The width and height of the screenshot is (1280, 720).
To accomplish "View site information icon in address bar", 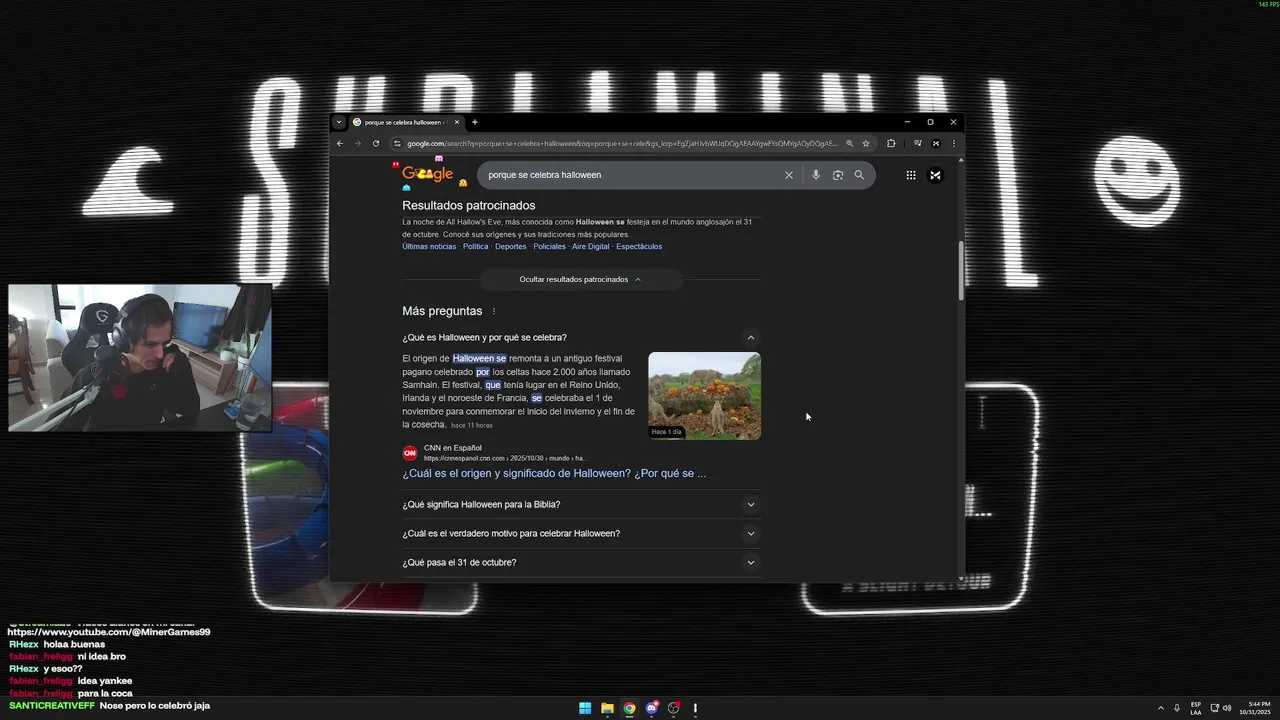I will pos(397,143).
